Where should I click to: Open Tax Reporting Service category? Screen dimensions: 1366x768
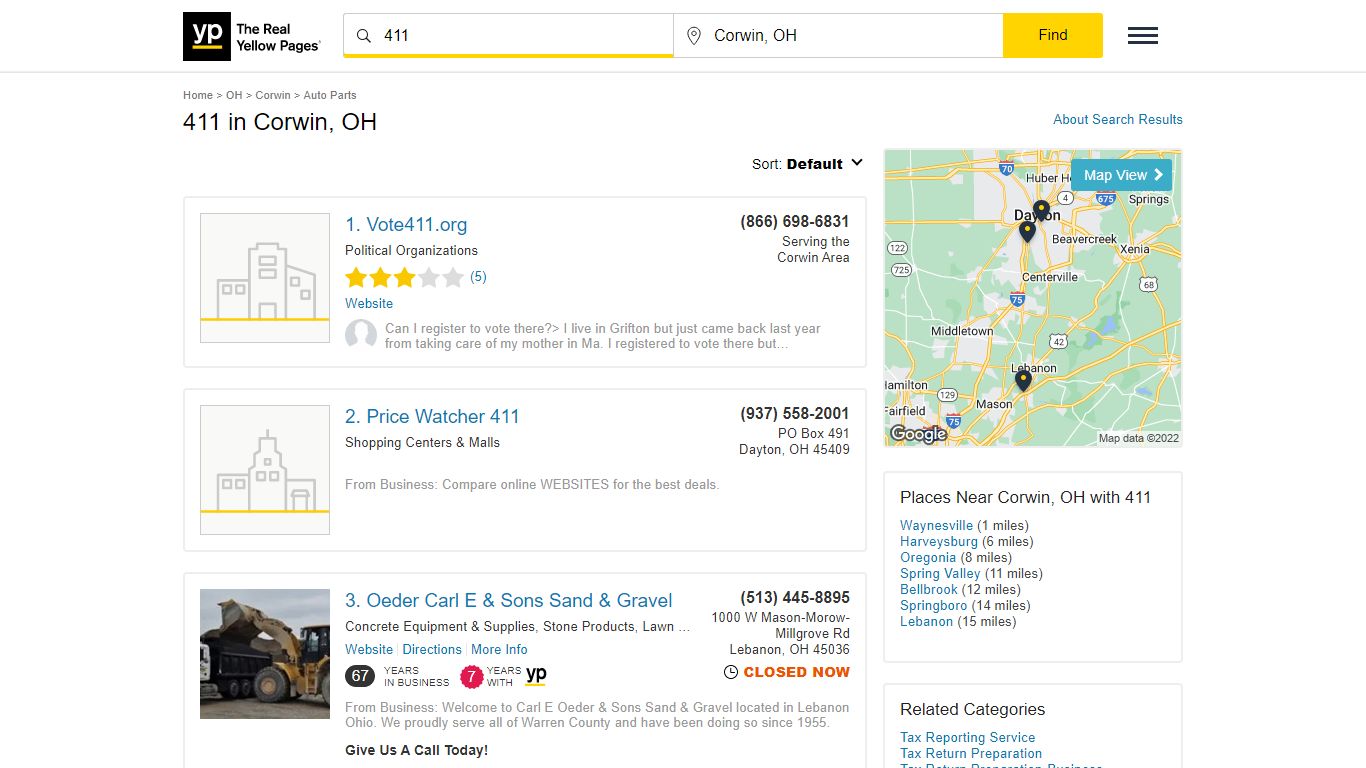968,737
